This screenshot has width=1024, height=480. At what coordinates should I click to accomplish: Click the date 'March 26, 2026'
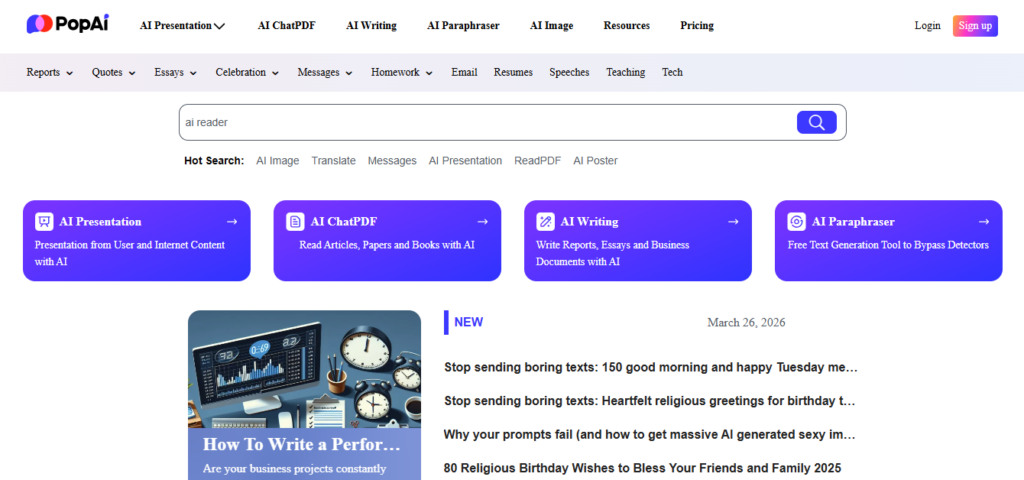(x=746, y=323)
